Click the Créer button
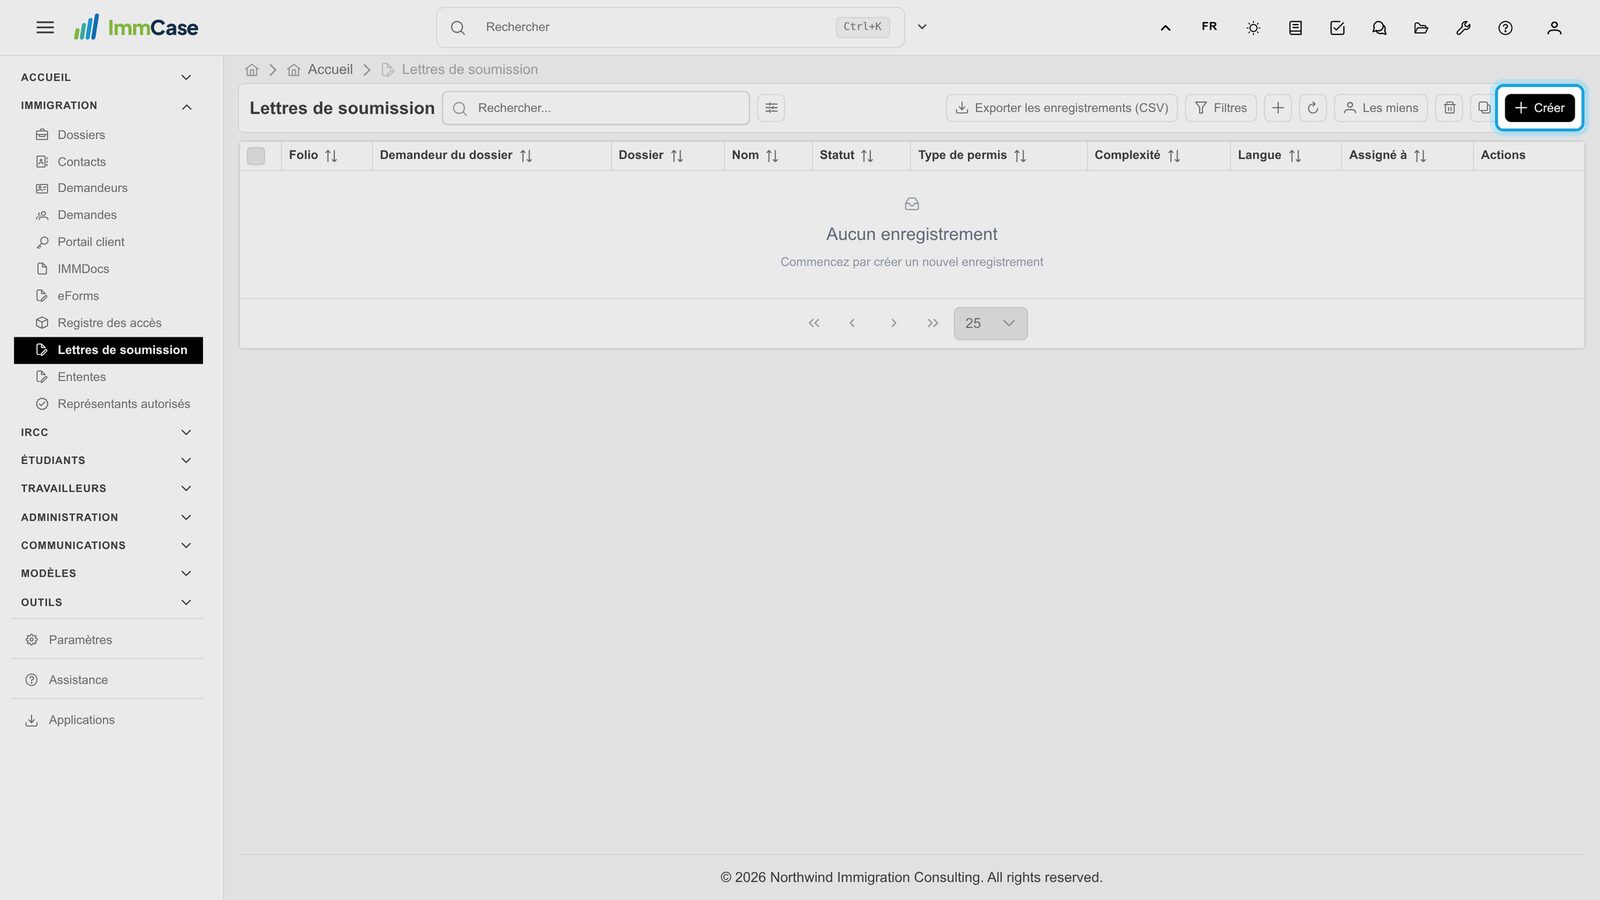The height and width of the screenshot is (900, 1600). point(1540,108)
